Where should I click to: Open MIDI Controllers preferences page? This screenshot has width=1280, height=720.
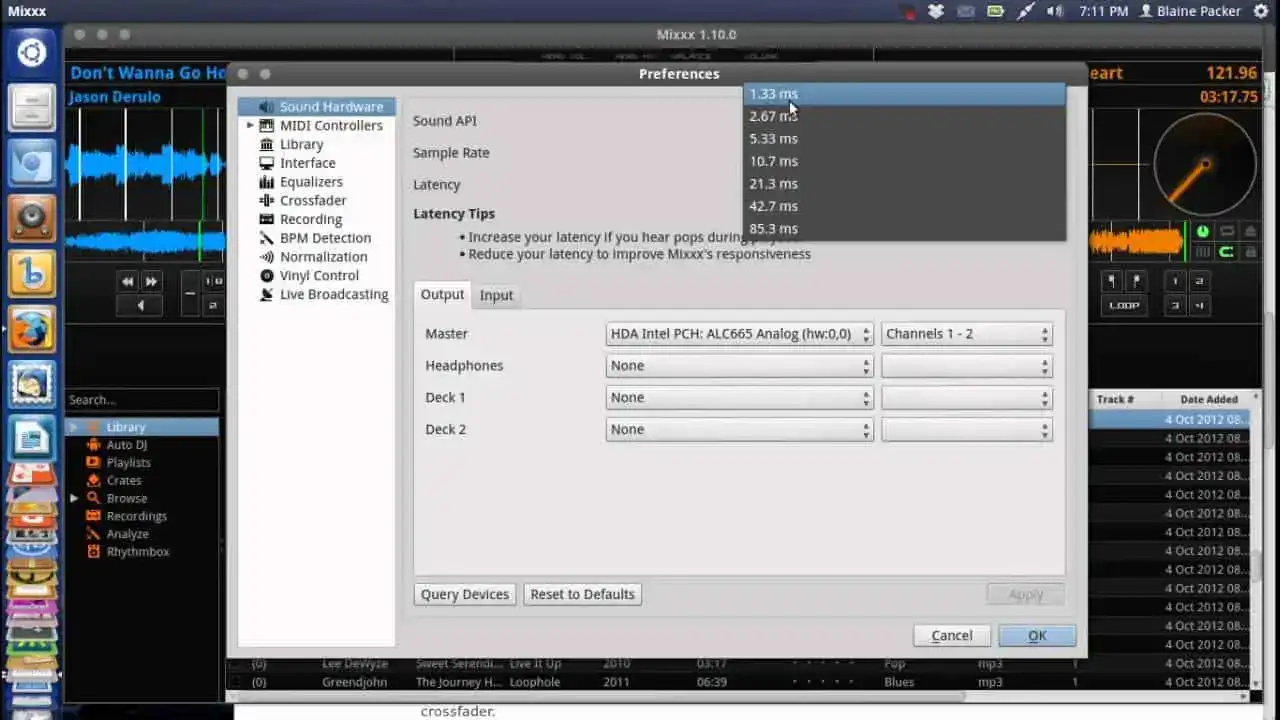click(x=331, y=125)
